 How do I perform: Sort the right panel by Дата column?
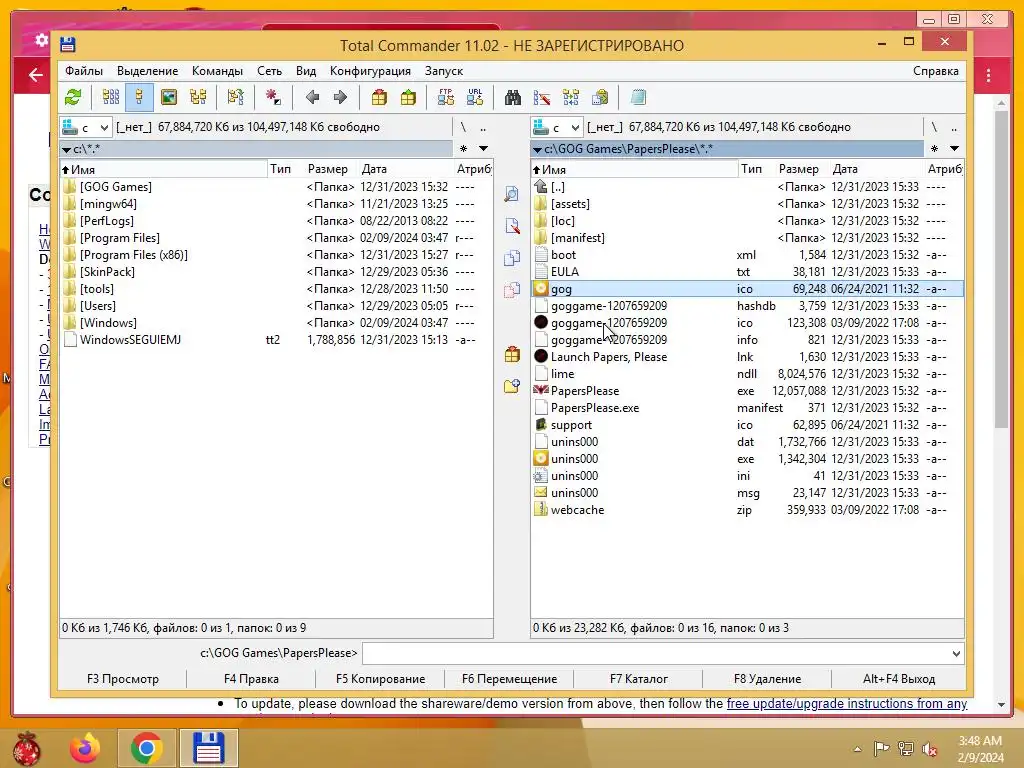coord(876,169)
